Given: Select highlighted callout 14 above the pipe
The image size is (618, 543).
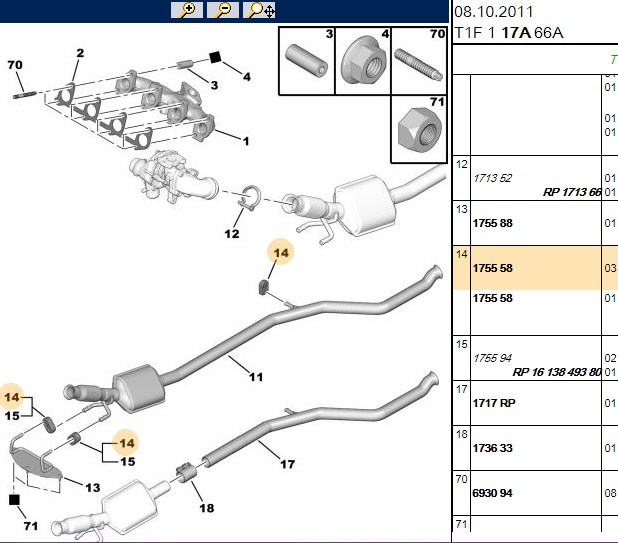Looking at the screenshot, I should [x=281, y=252].
